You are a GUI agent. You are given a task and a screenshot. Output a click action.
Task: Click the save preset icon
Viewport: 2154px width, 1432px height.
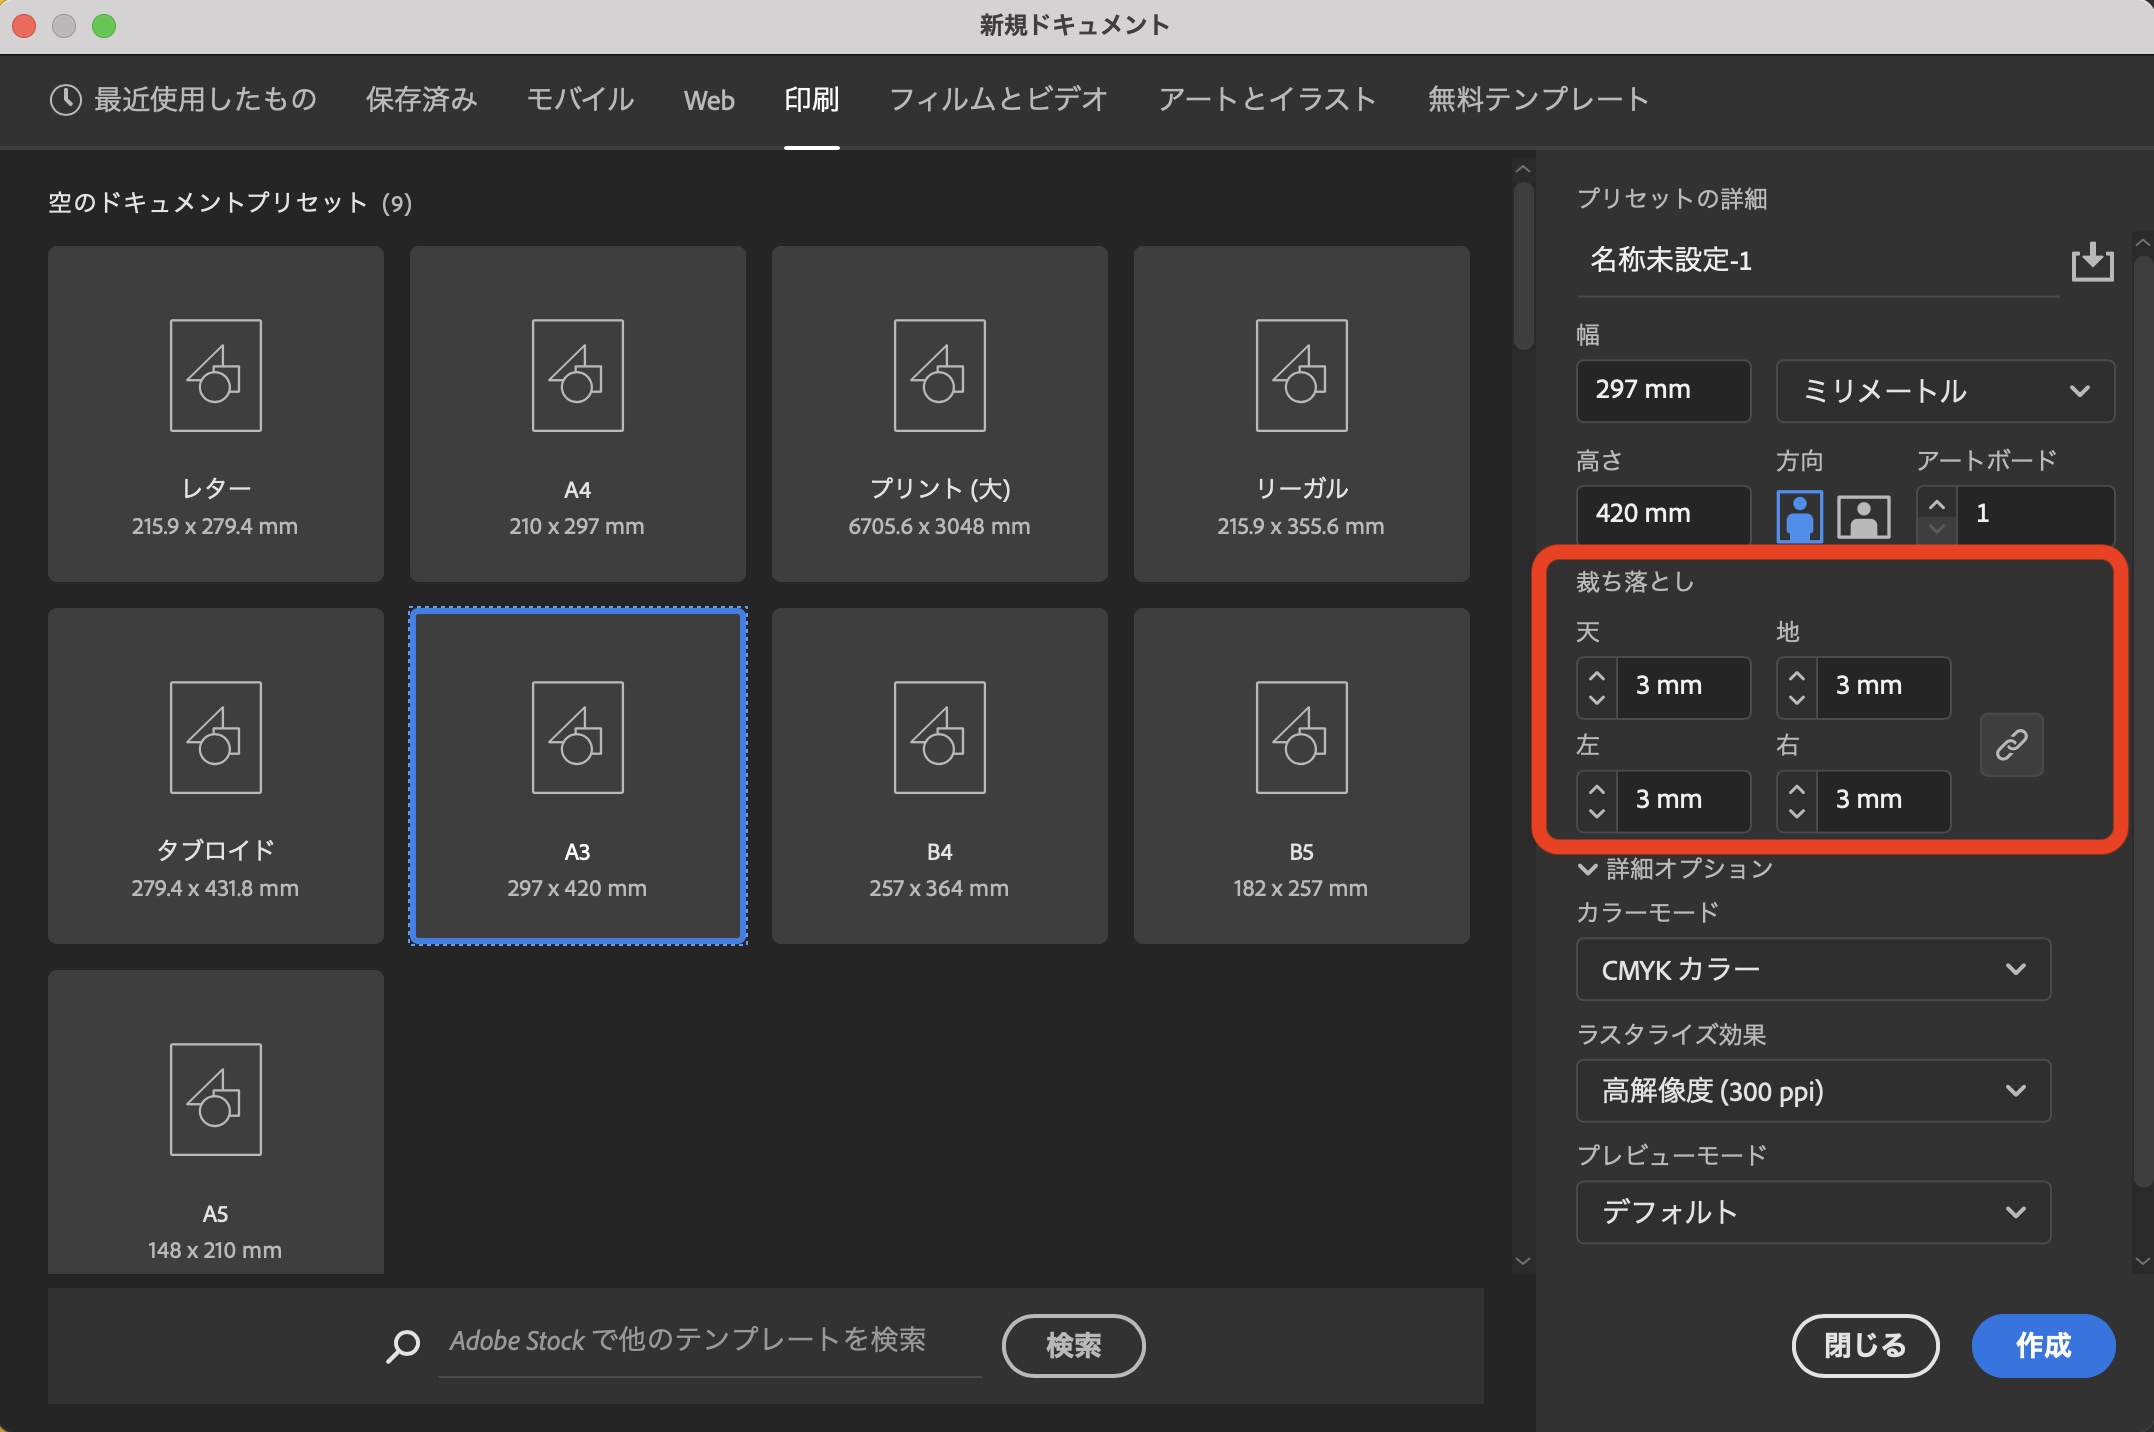(x=2092, y=262)
